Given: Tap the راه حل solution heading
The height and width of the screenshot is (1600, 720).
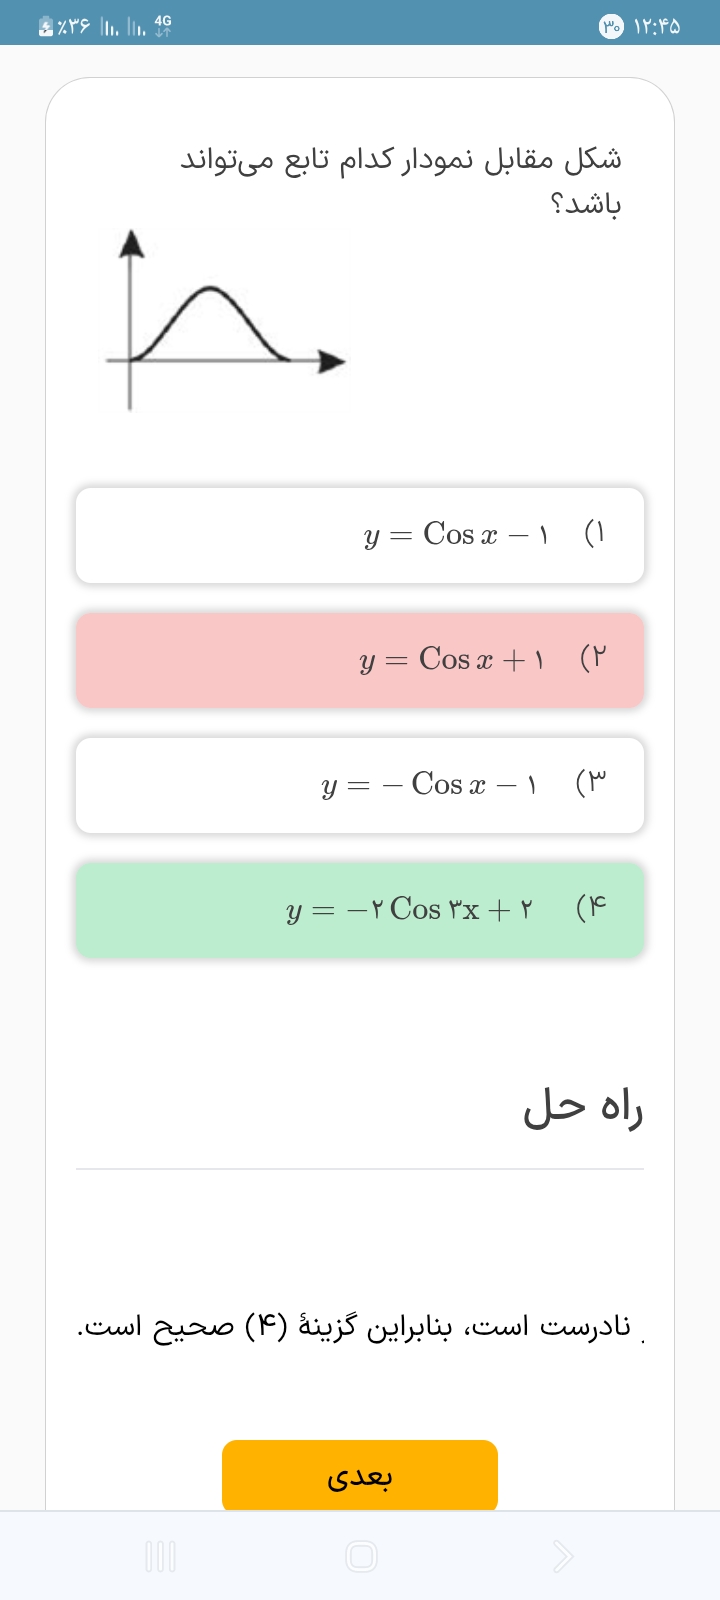Looking at the screenshot, I should [583, 1108].
